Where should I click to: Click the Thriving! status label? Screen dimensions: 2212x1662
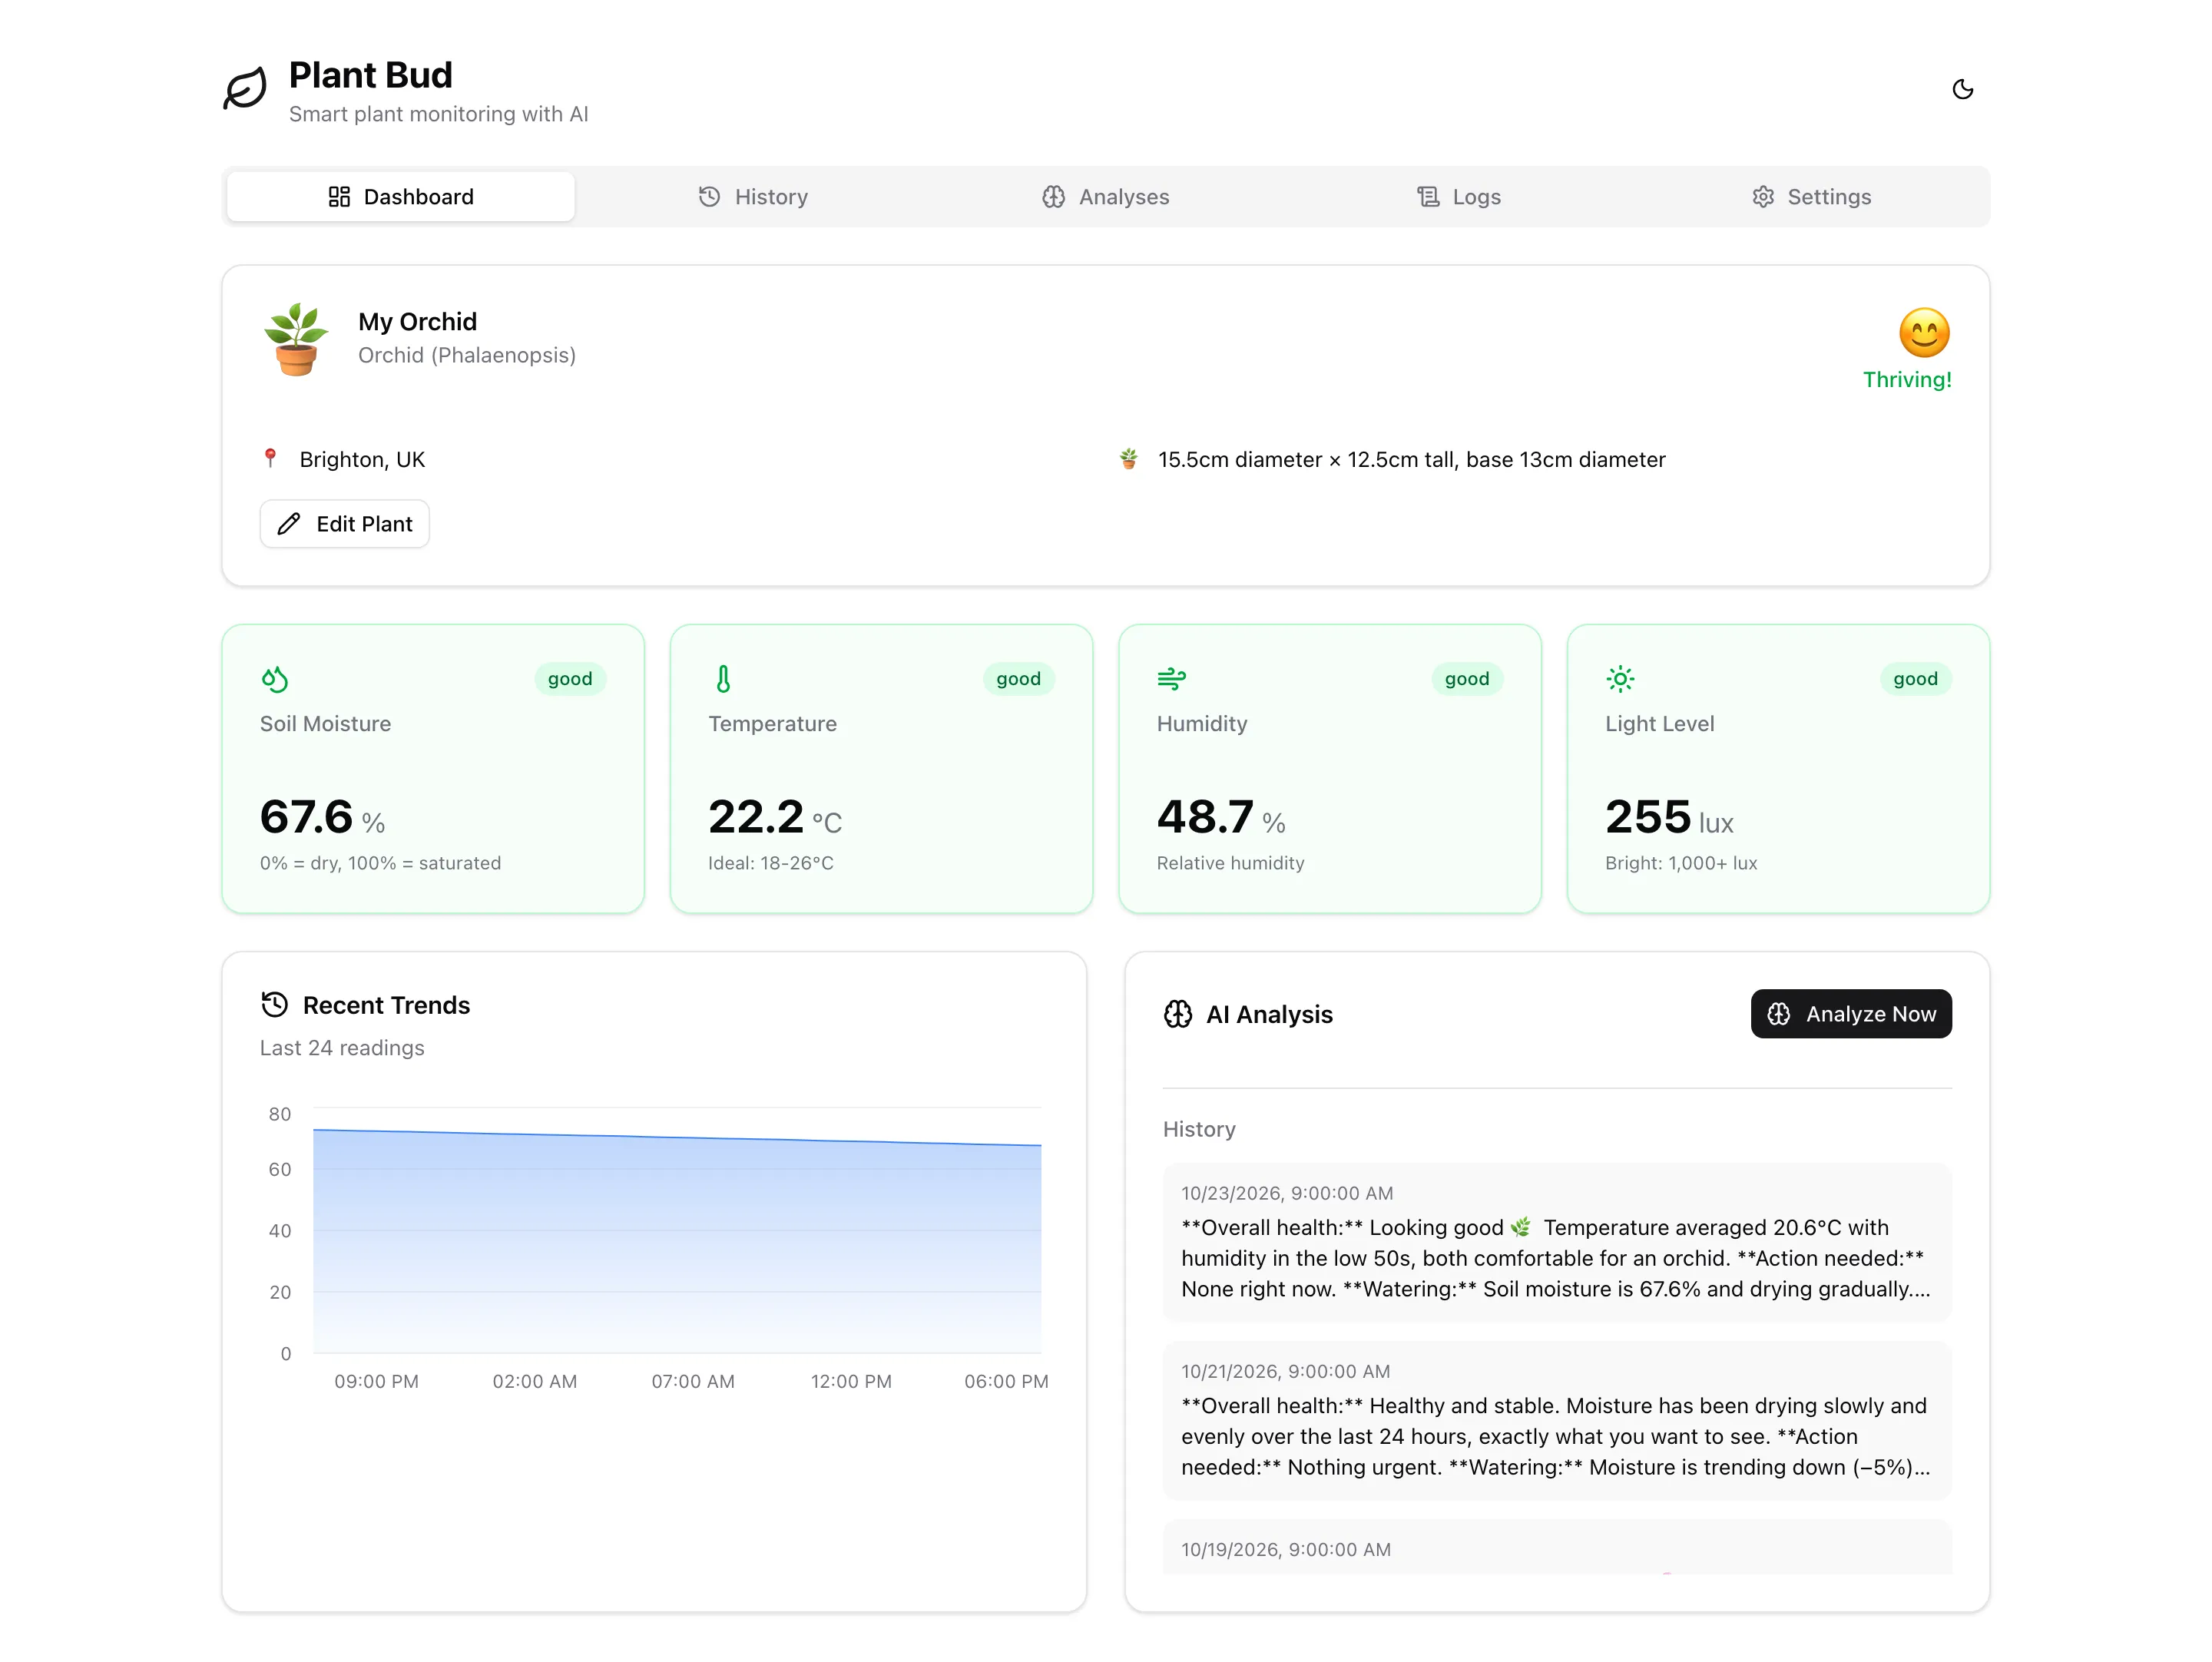click(x=1907, y=380)
